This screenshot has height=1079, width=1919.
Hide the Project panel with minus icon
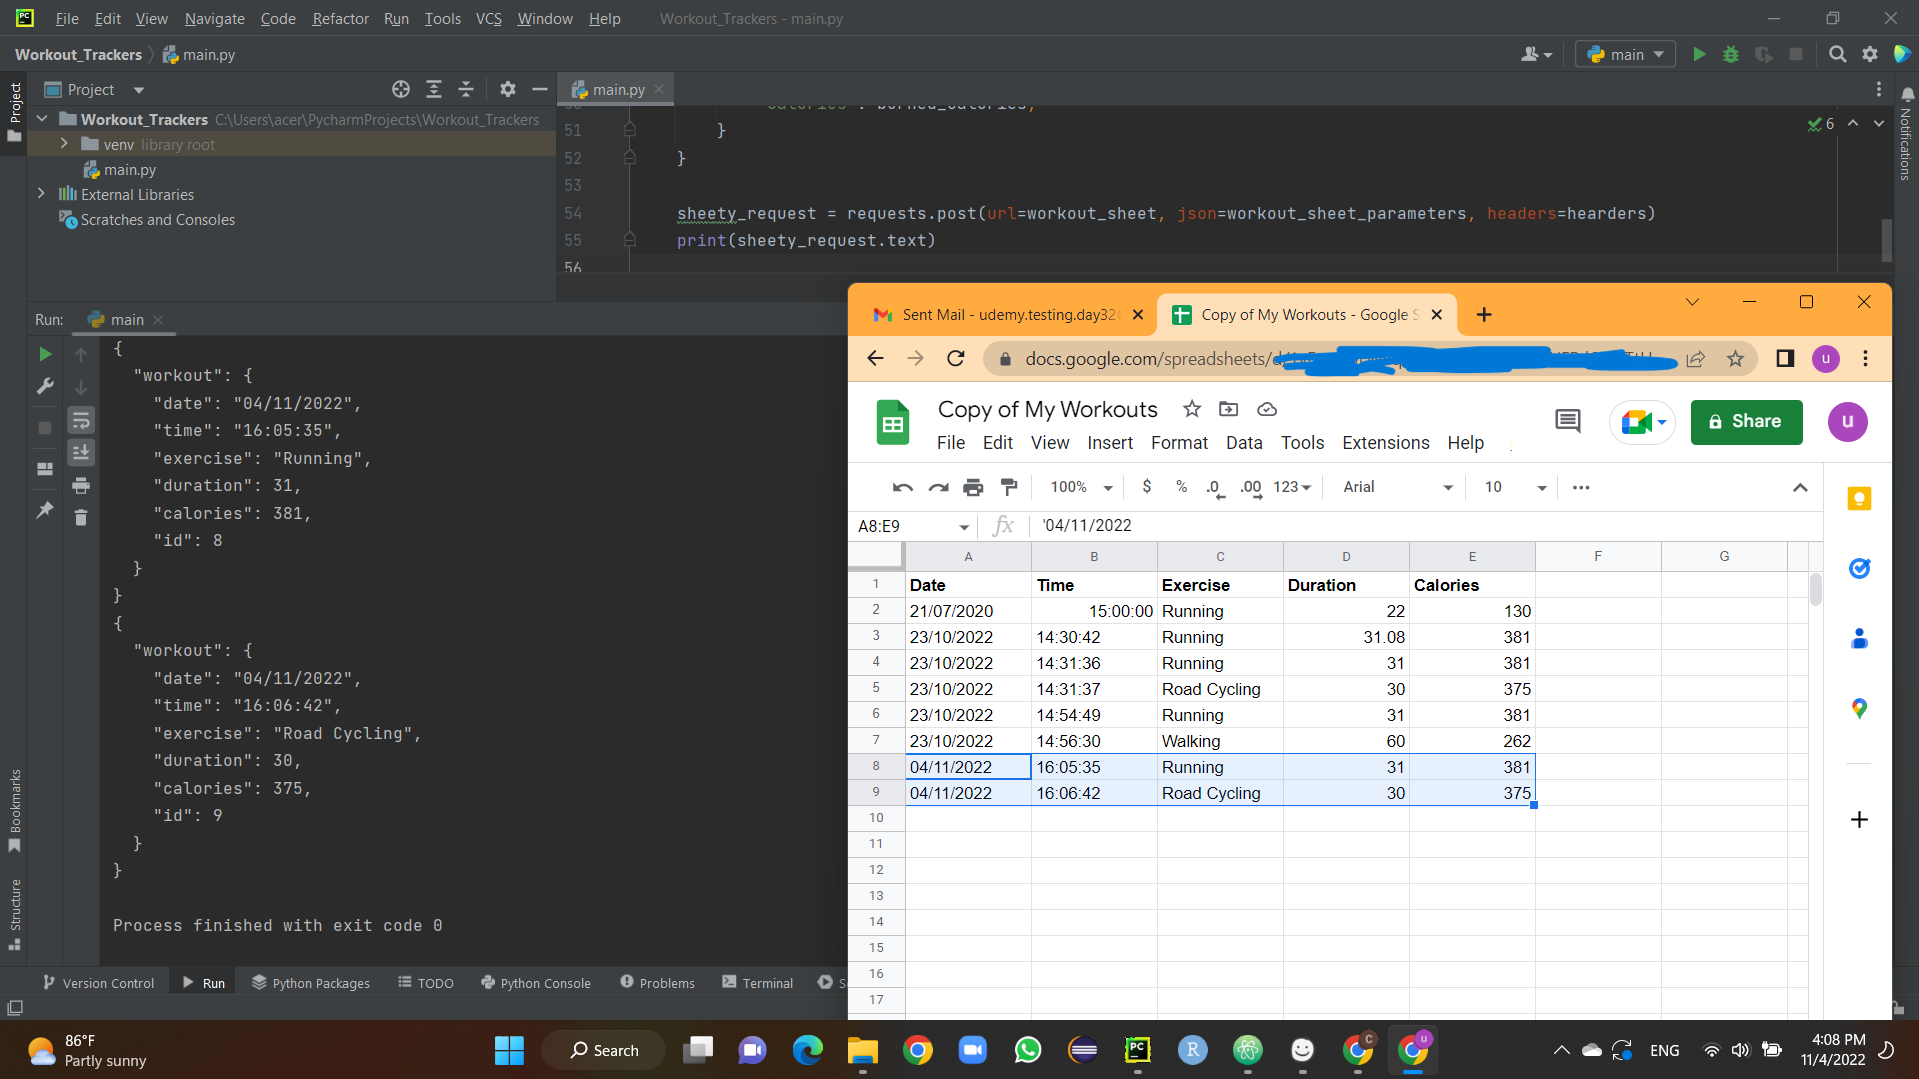[540, 89]
